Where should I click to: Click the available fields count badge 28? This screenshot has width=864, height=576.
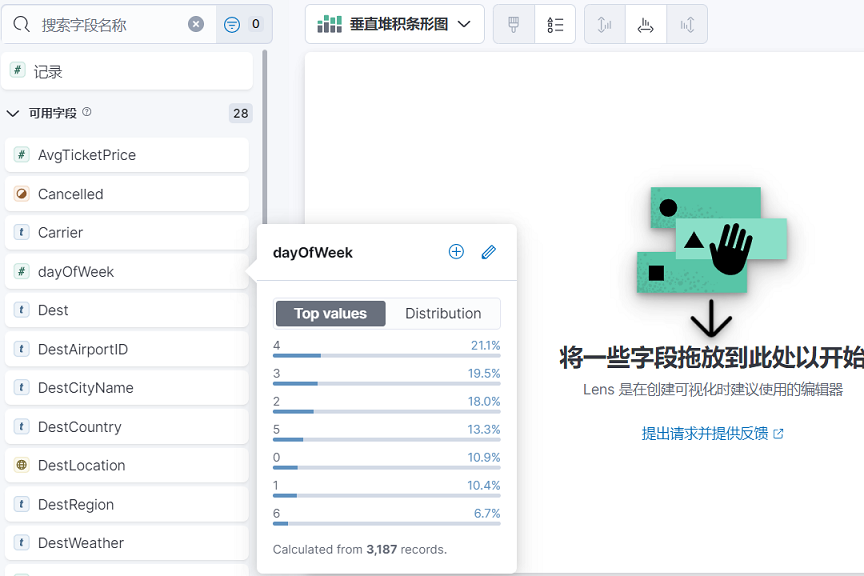(240, 113)
